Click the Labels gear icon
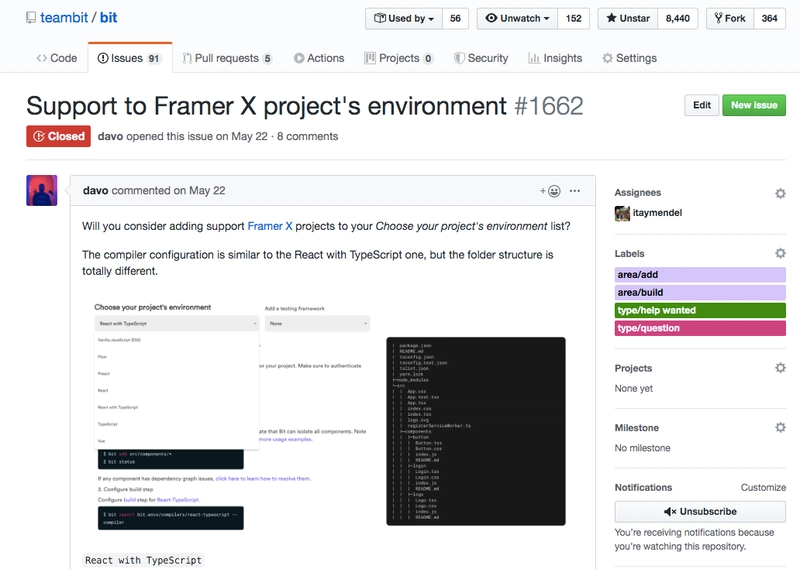Screen dimensions: 800x569 click(780, 254)
